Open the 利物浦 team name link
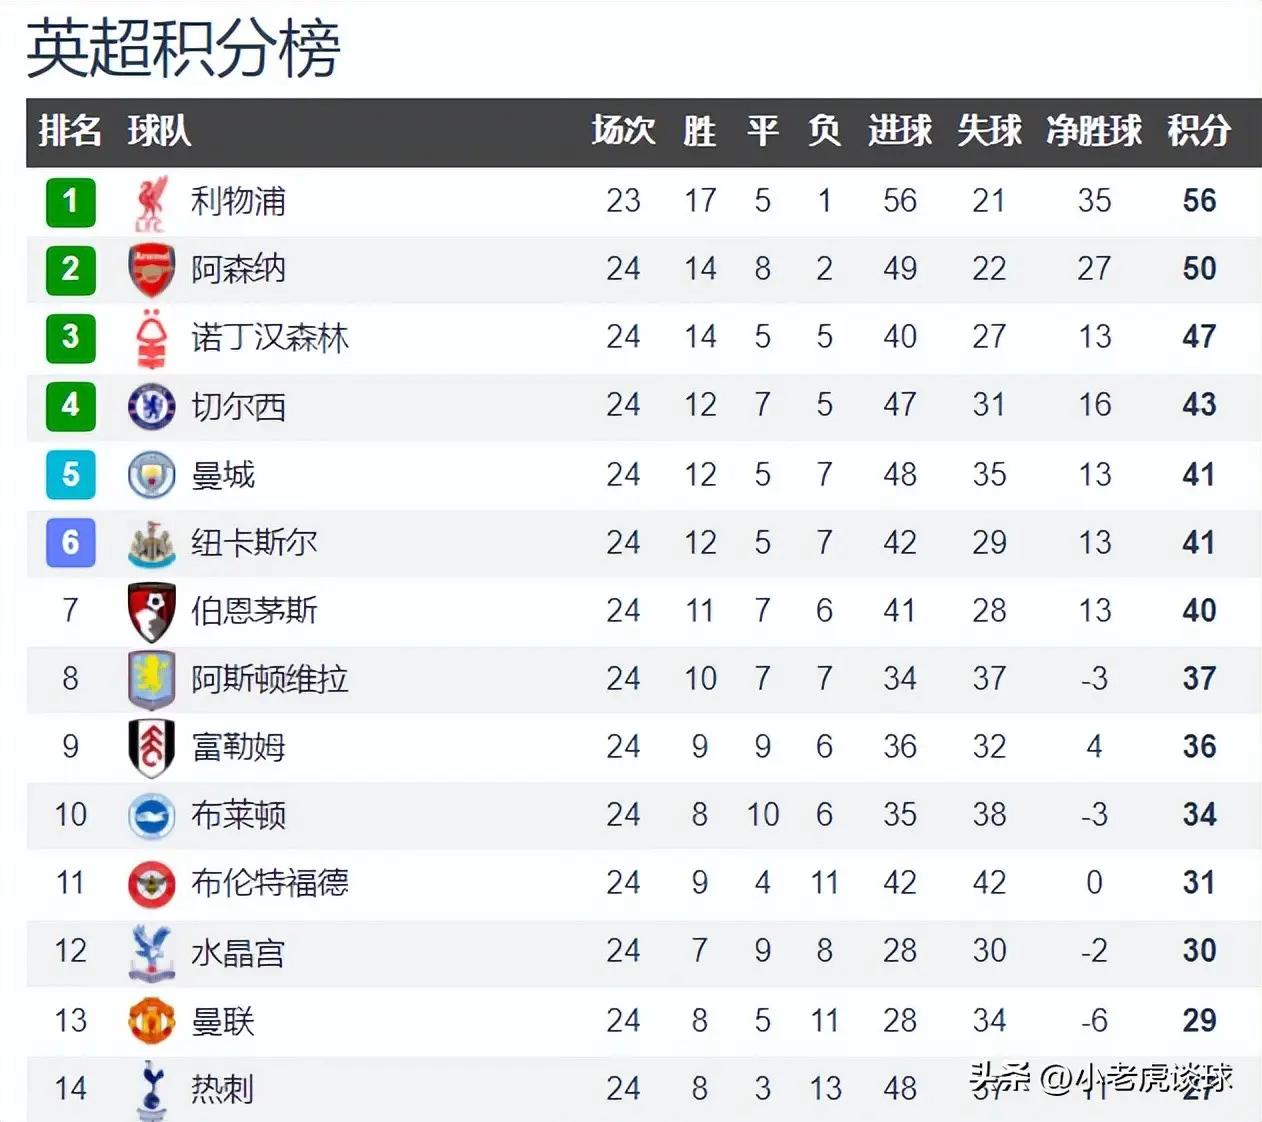 pos(238,202)
